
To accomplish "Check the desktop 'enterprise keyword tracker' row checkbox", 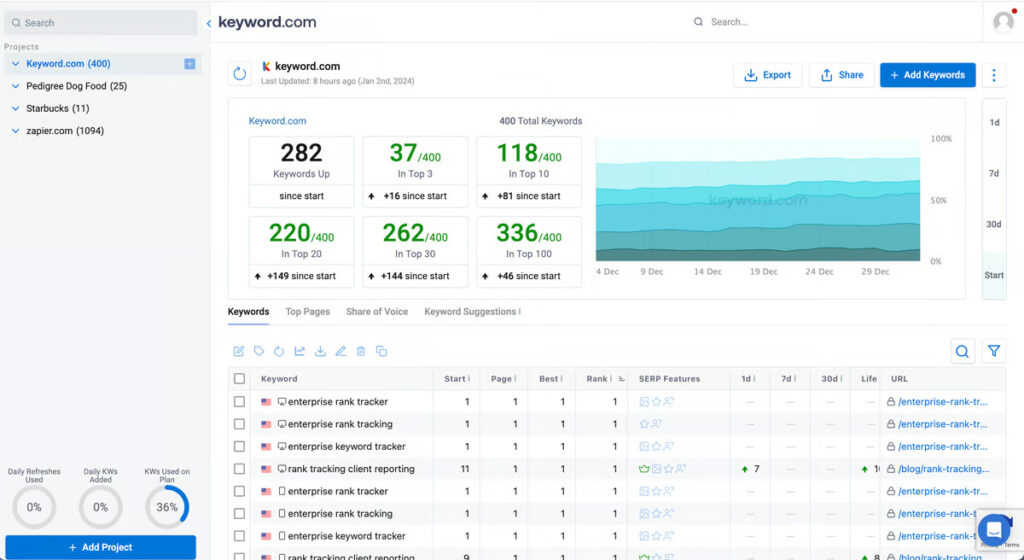I will [240, 446].
